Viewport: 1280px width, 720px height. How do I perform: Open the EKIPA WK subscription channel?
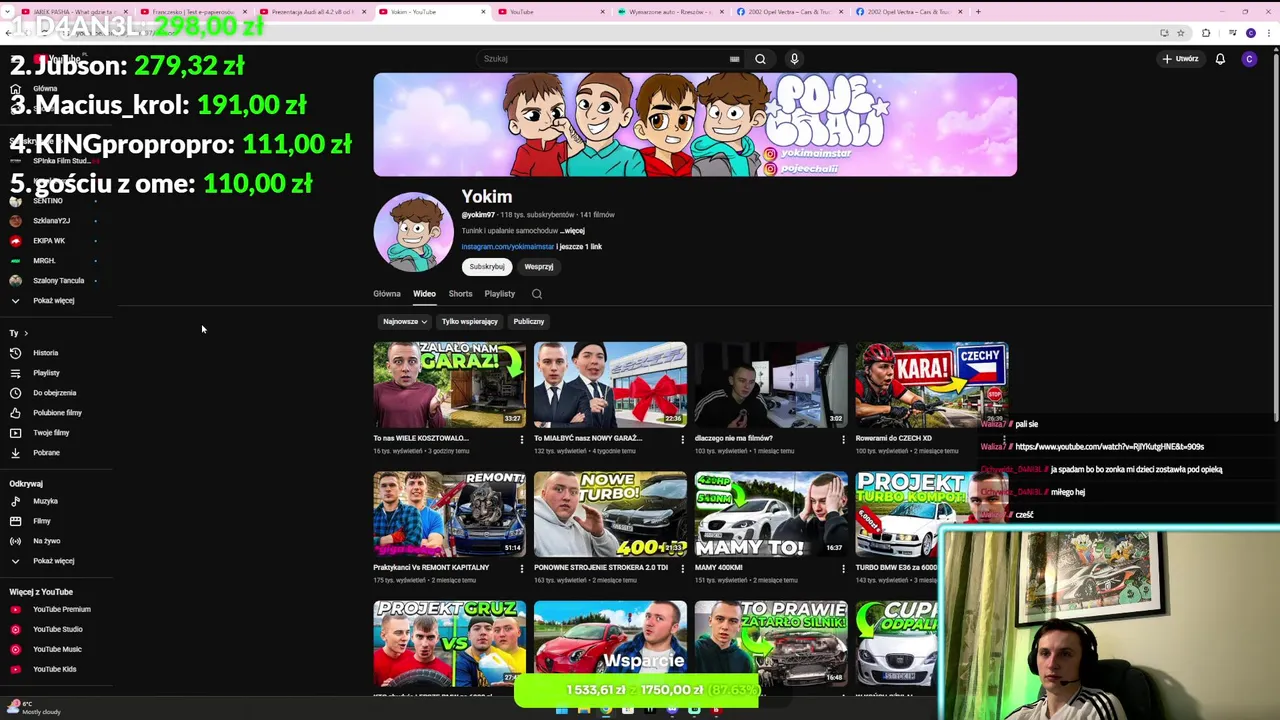click(x=49, y=241)
